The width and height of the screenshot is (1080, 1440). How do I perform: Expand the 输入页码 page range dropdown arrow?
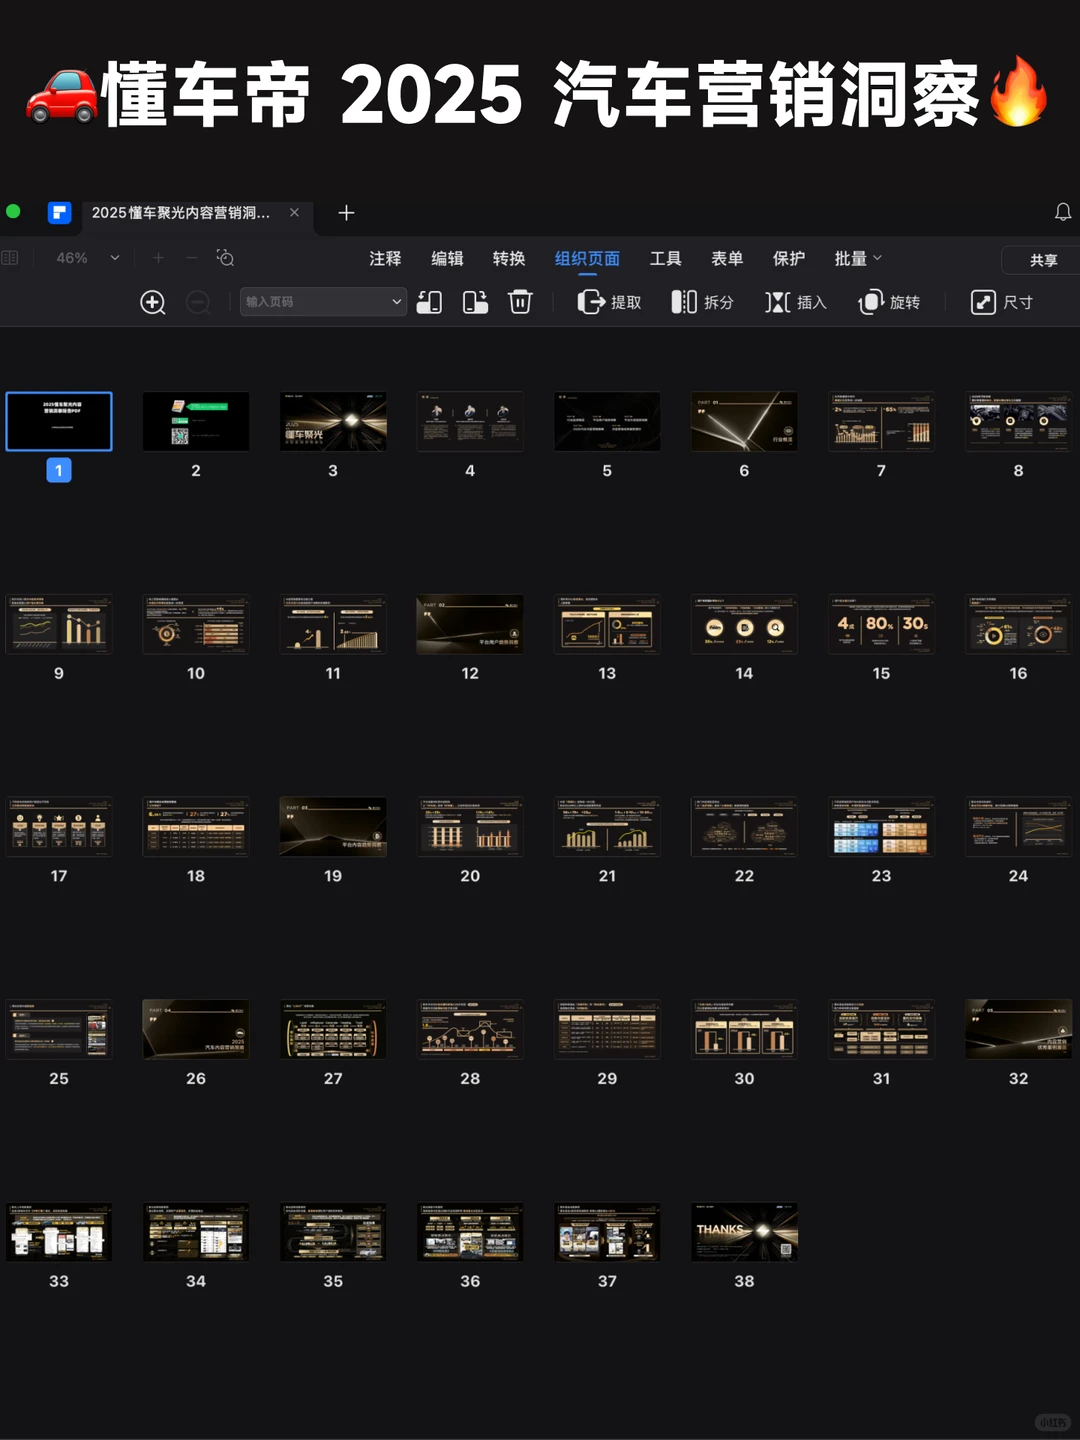(396, 302)
